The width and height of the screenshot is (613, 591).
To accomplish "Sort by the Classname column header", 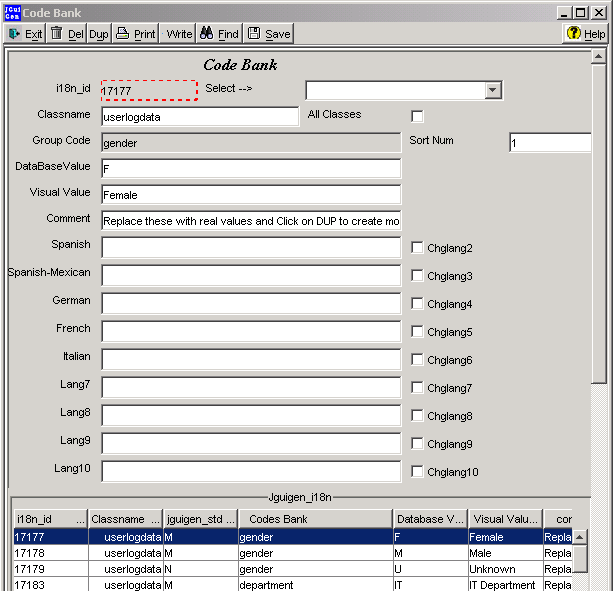I will (125, 519).
